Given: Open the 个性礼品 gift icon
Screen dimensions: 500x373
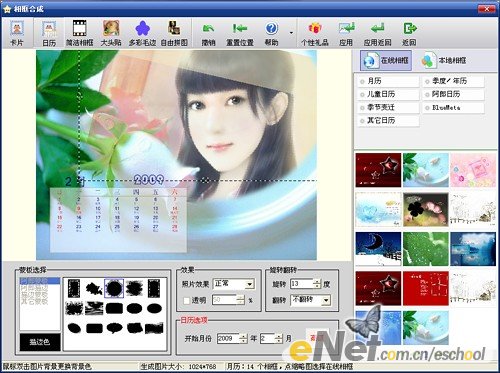Looking at the screenshot, I should click(315, 33).
